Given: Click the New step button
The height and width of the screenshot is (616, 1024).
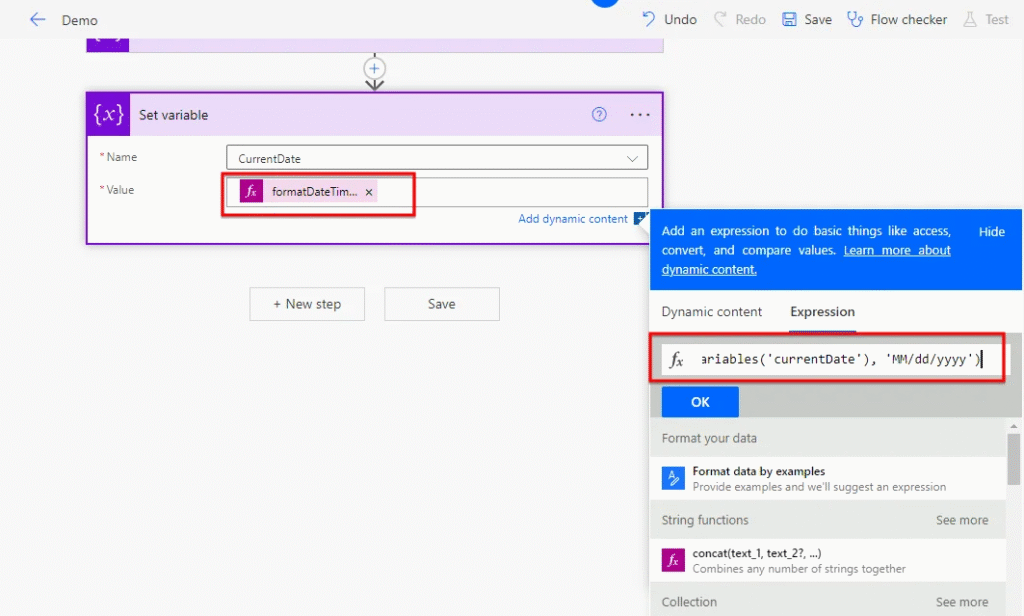Looking at the screenshot, I should click(x=307, y=304).
